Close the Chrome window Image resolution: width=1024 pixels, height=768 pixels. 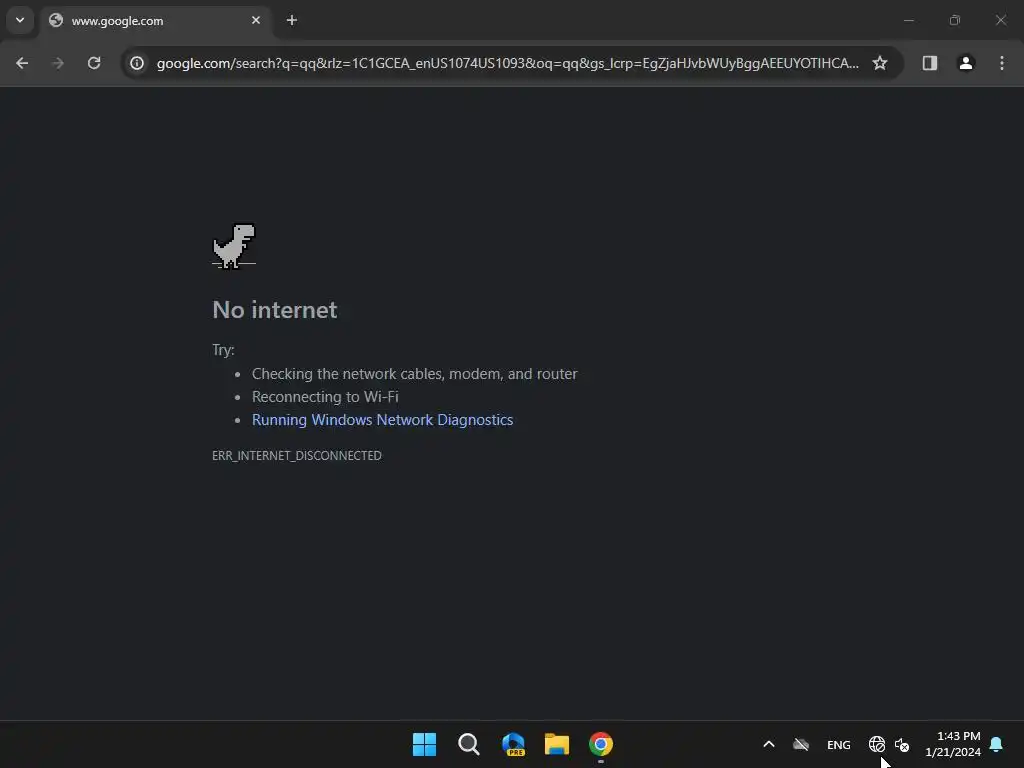[1001, 20]
